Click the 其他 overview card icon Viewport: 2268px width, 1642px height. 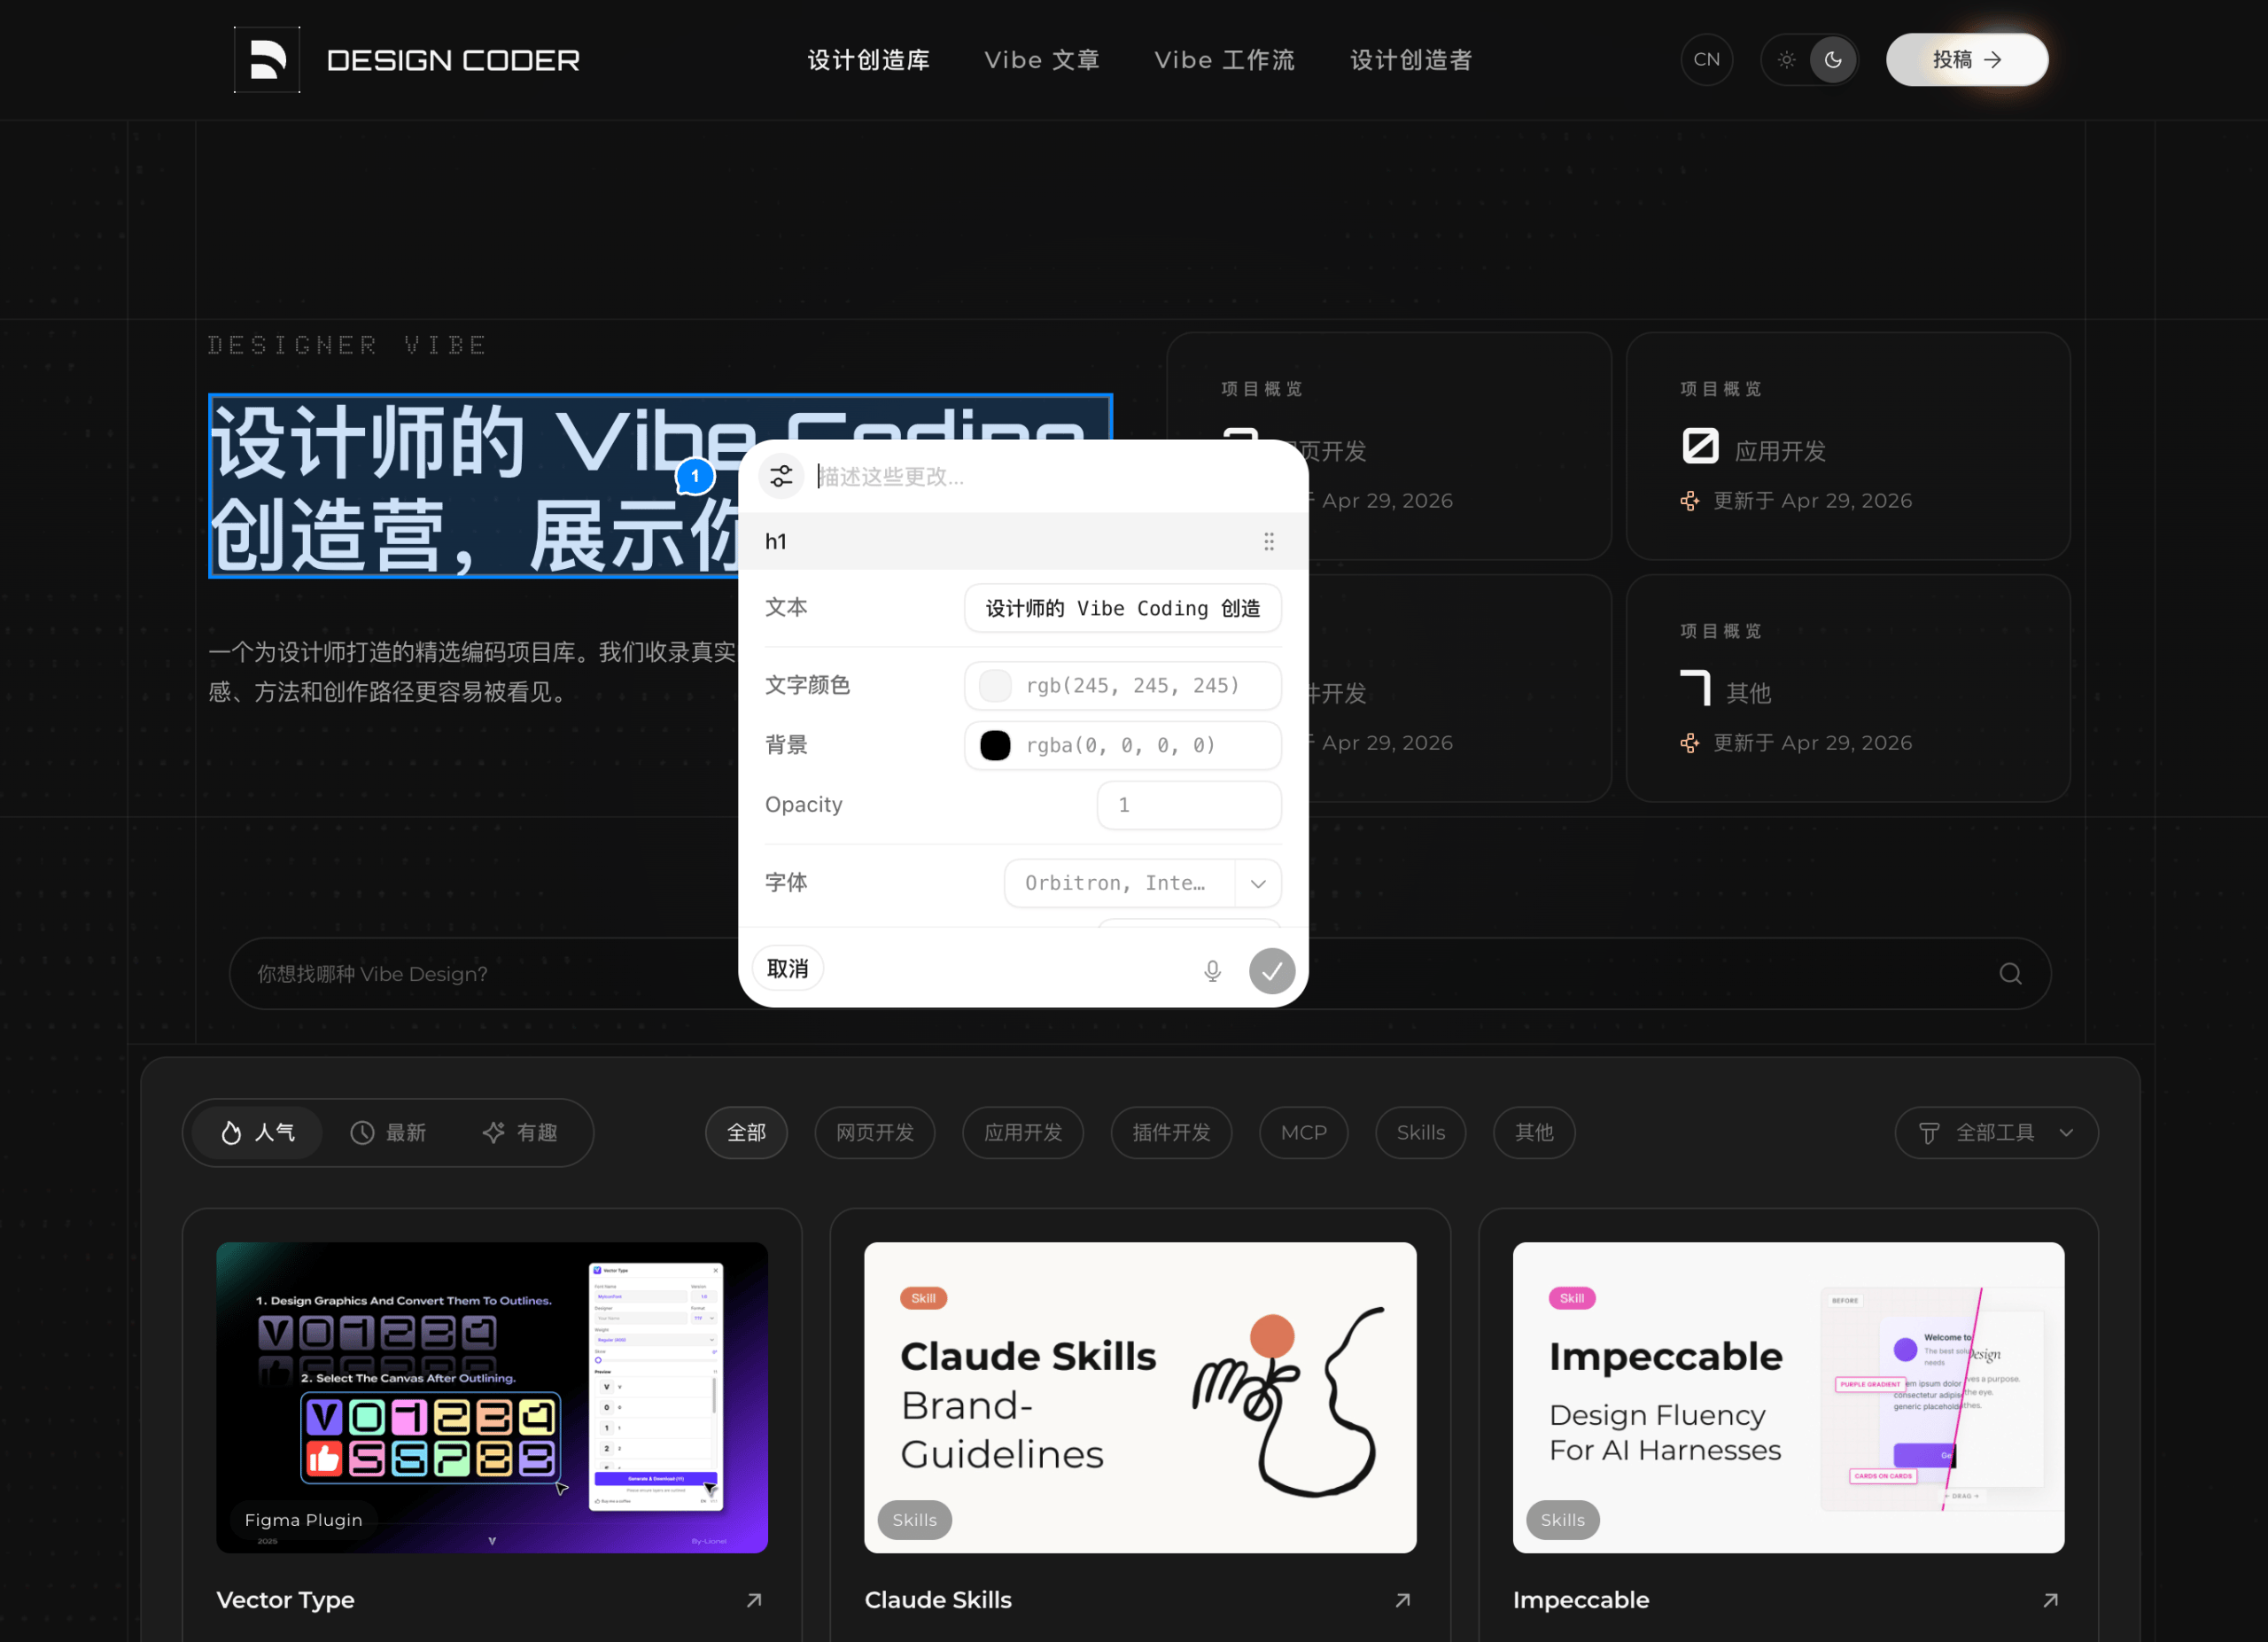tap(1695, 688)
